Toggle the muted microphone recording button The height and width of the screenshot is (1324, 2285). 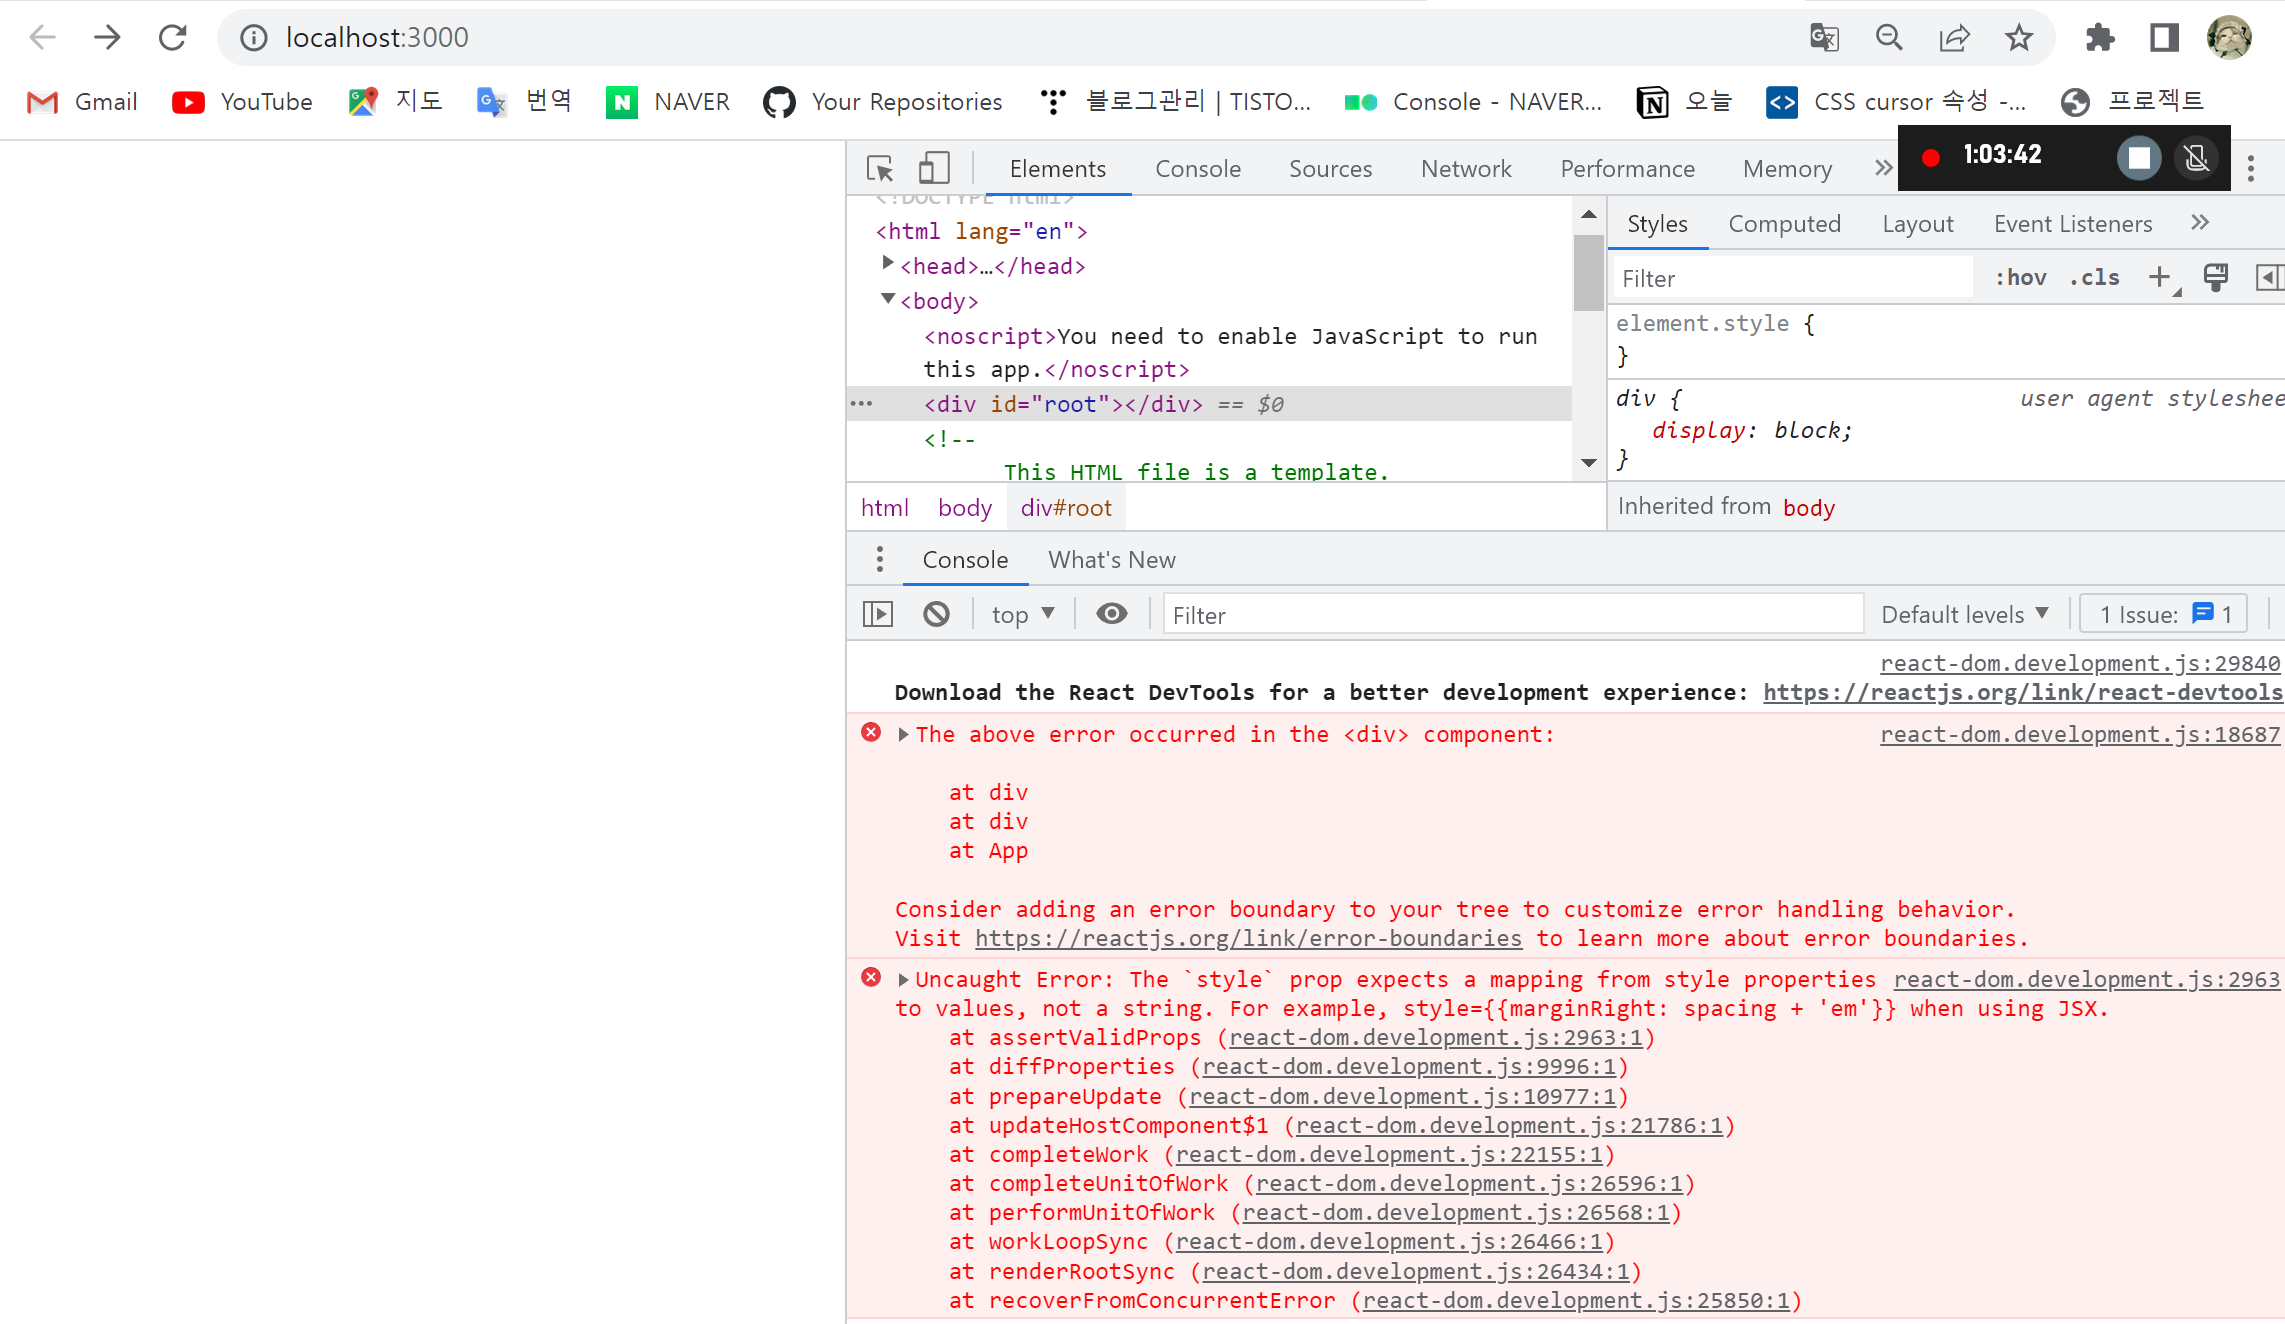tap(2197, 157)
